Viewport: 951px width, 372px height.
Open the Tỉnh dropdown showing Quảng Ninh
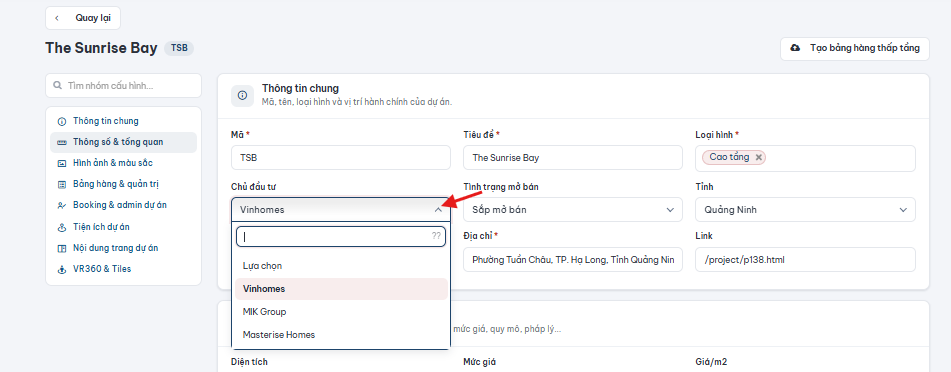click(x=805, y=209)
